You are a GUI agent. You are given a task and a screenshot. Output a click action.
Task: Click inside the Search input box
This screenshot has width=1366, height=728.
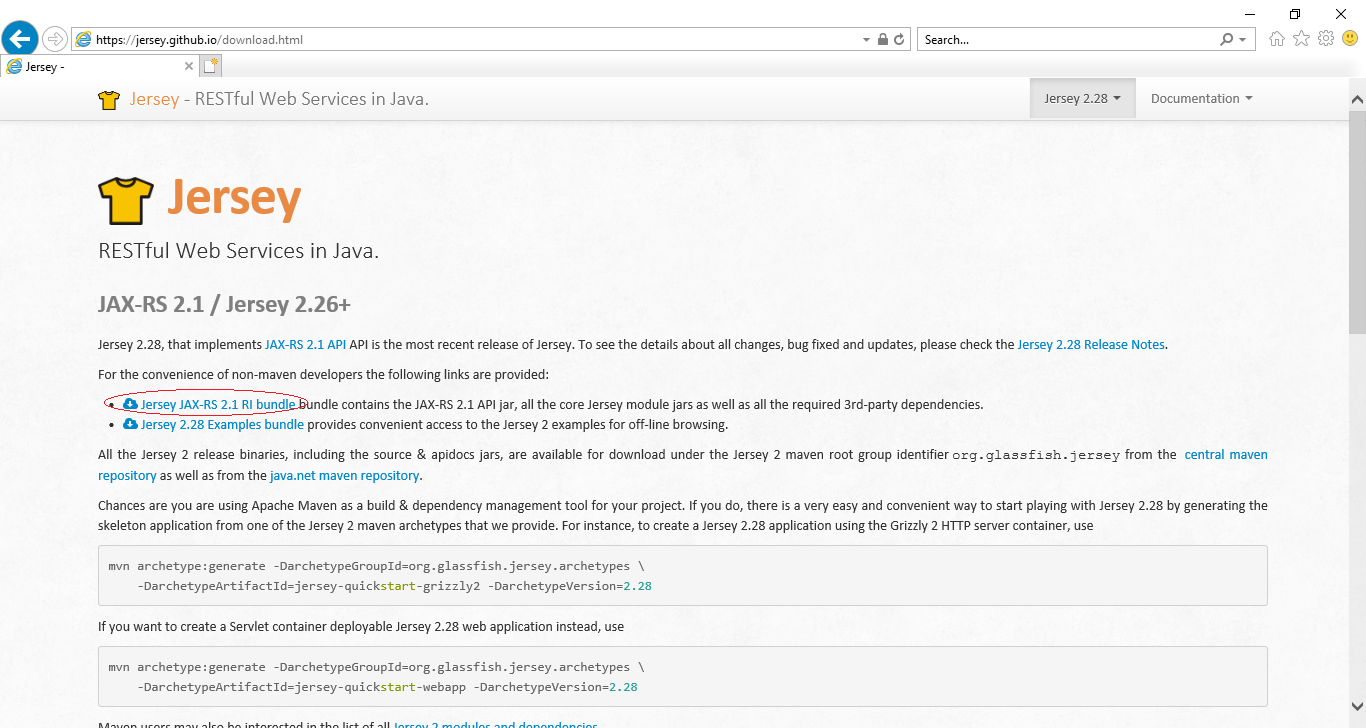click(x=1066, y=40)
